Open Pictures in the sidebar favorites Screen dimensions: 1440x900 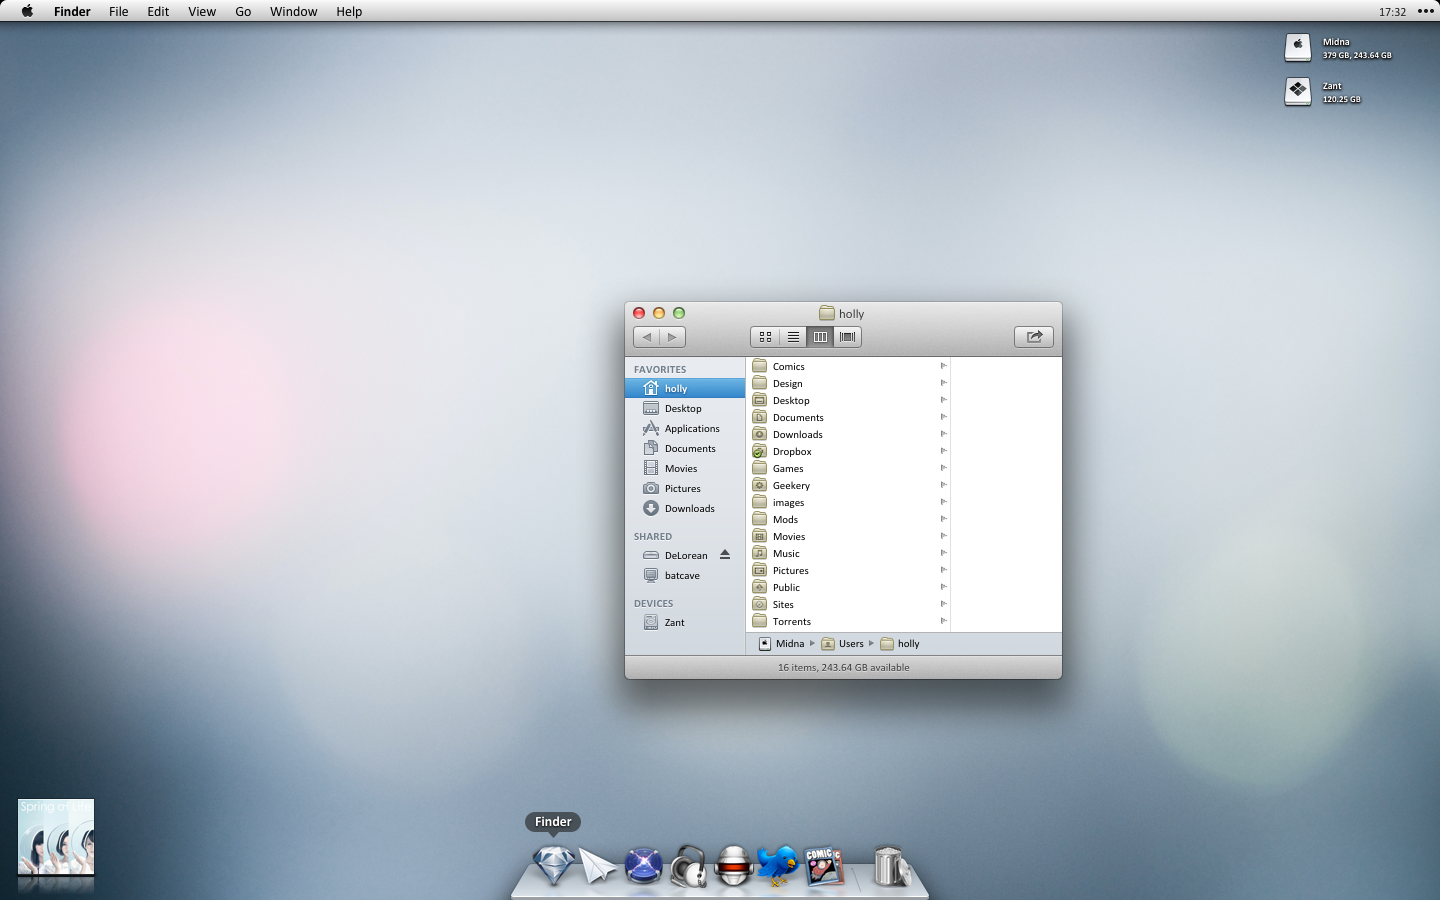coord(685,488)
